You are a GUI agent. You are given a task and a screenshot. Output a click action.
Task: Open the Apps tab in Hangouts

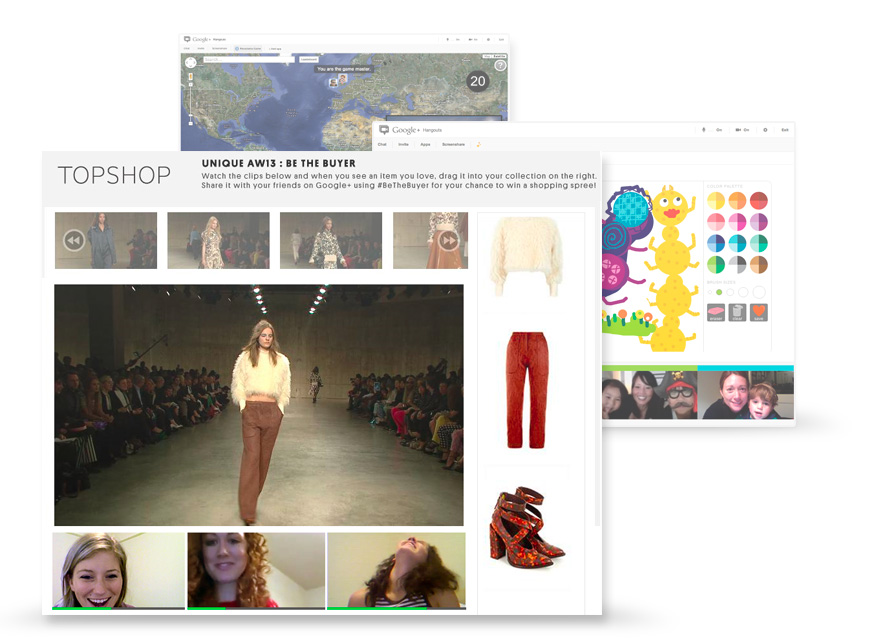click(423, 144)
